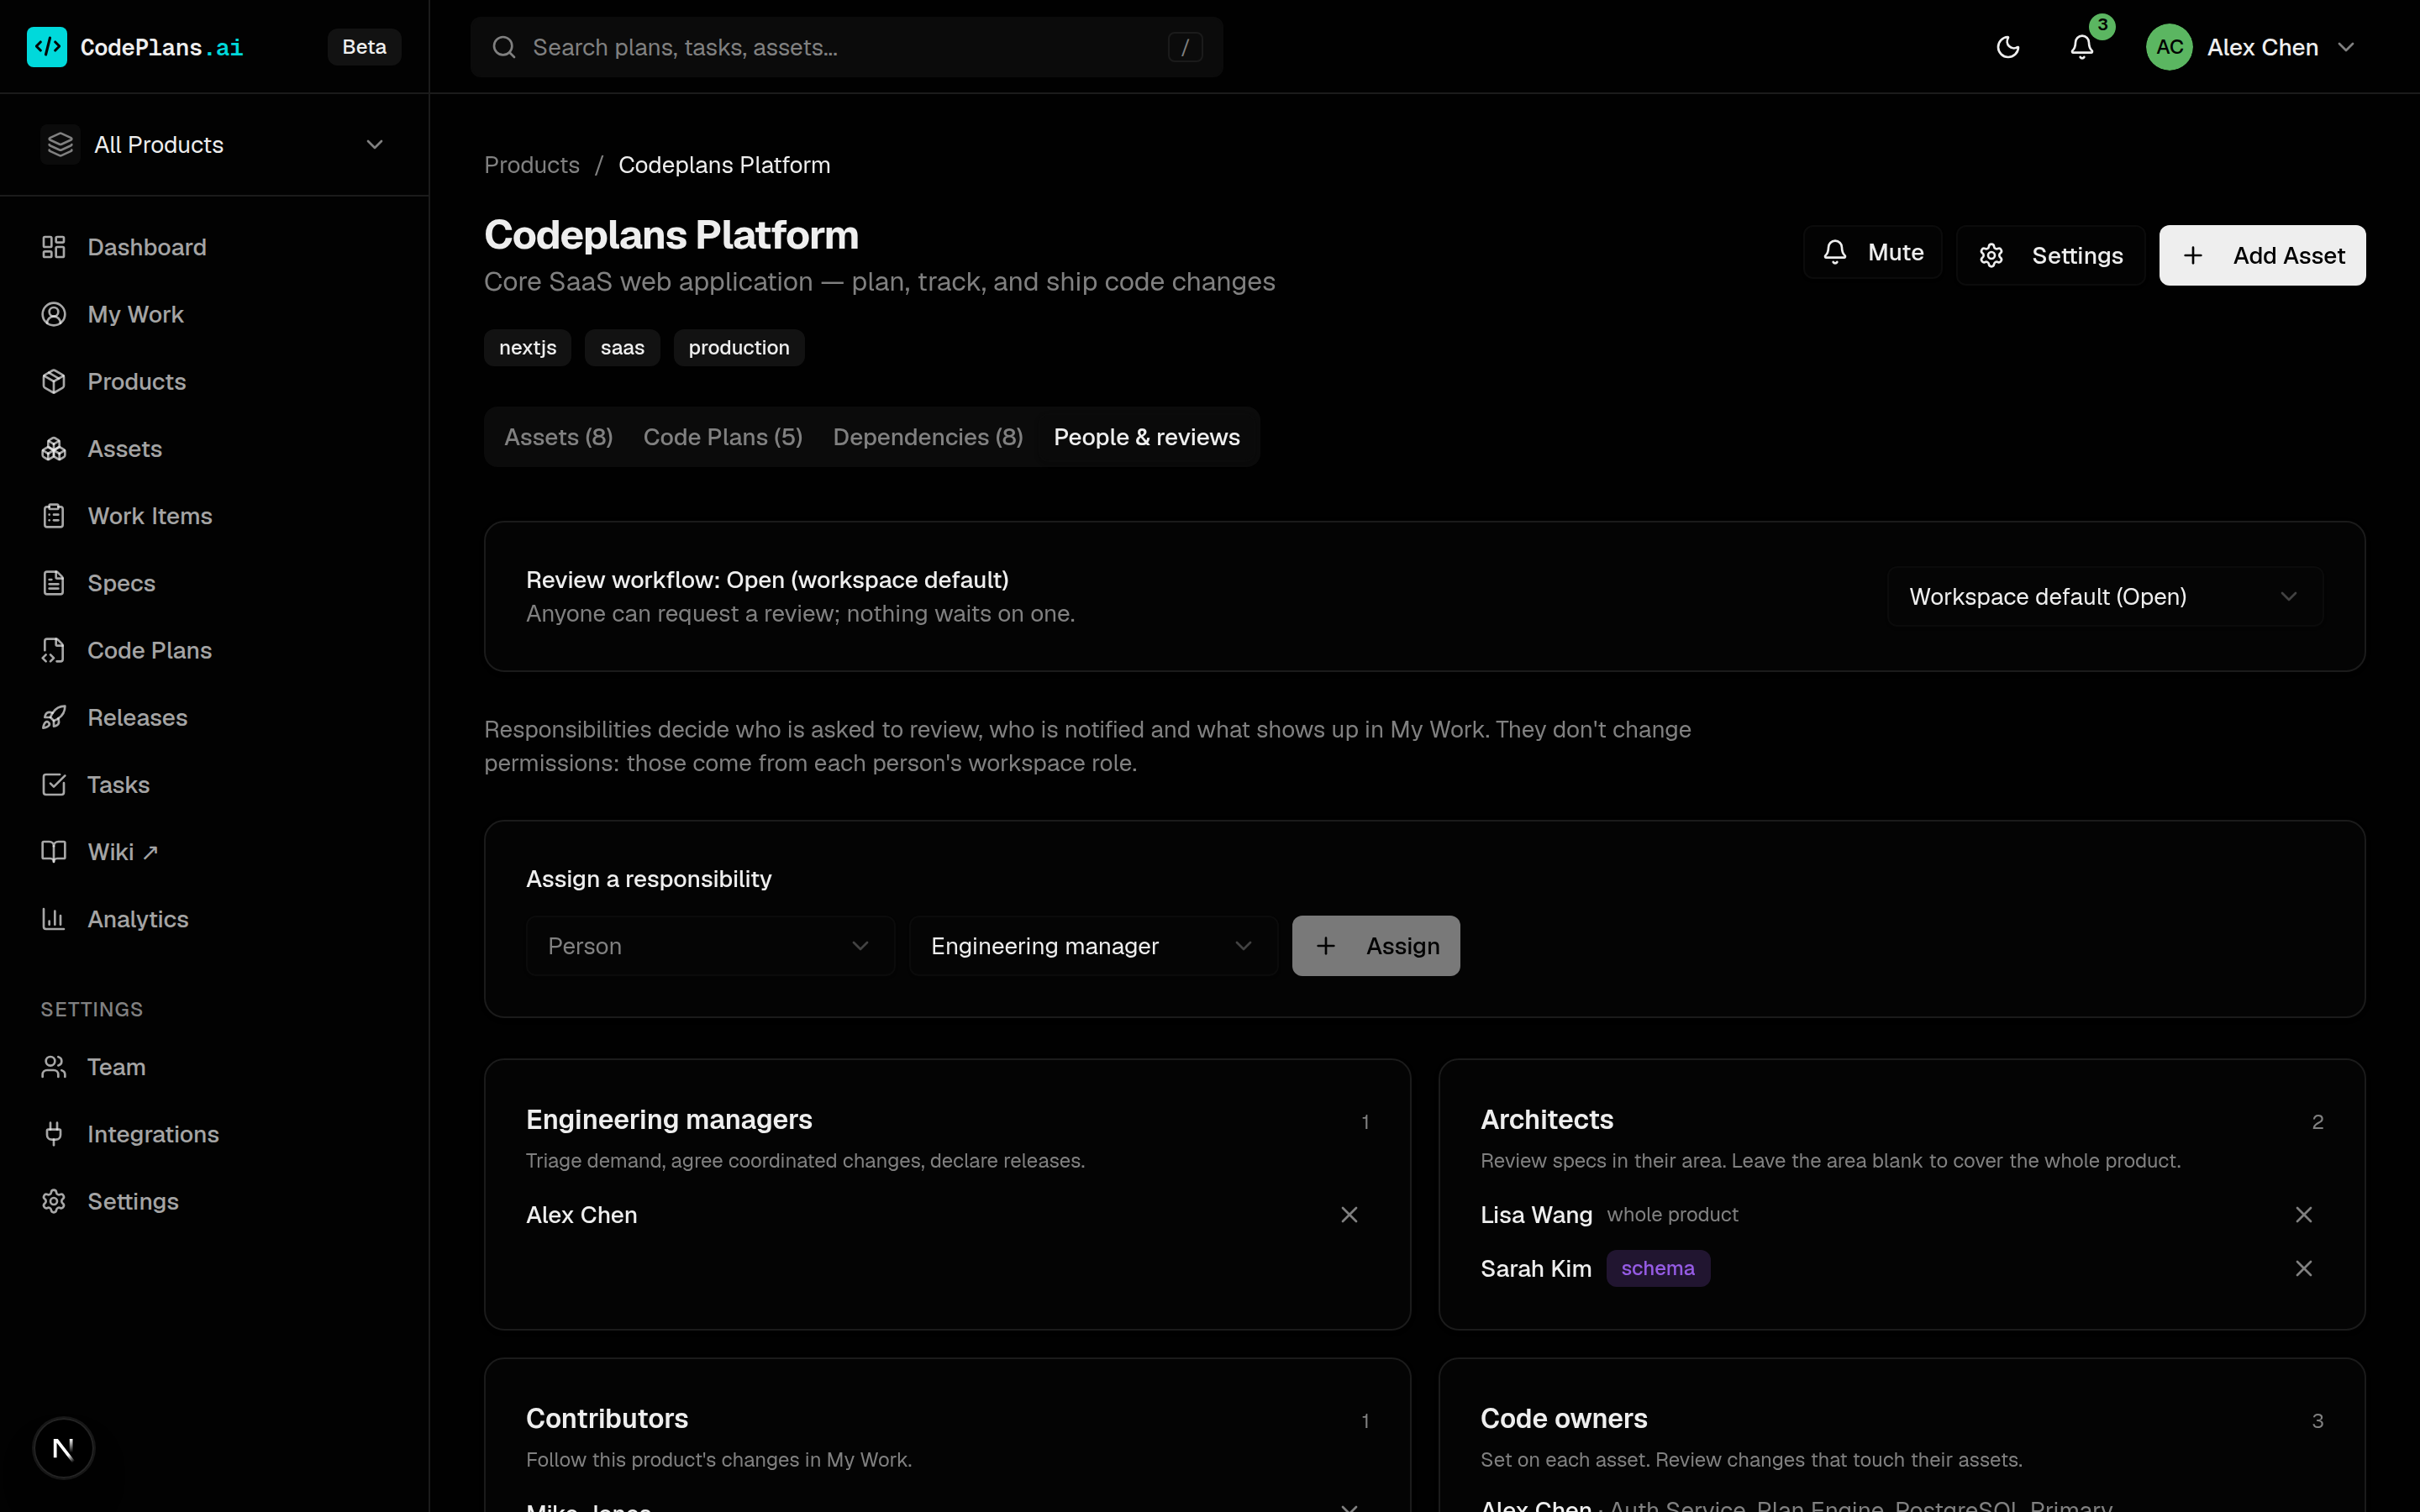The height and width of the screenshot is (1512, 2420).
Task: Expand the All Products selector
Action: pos(214,145)
